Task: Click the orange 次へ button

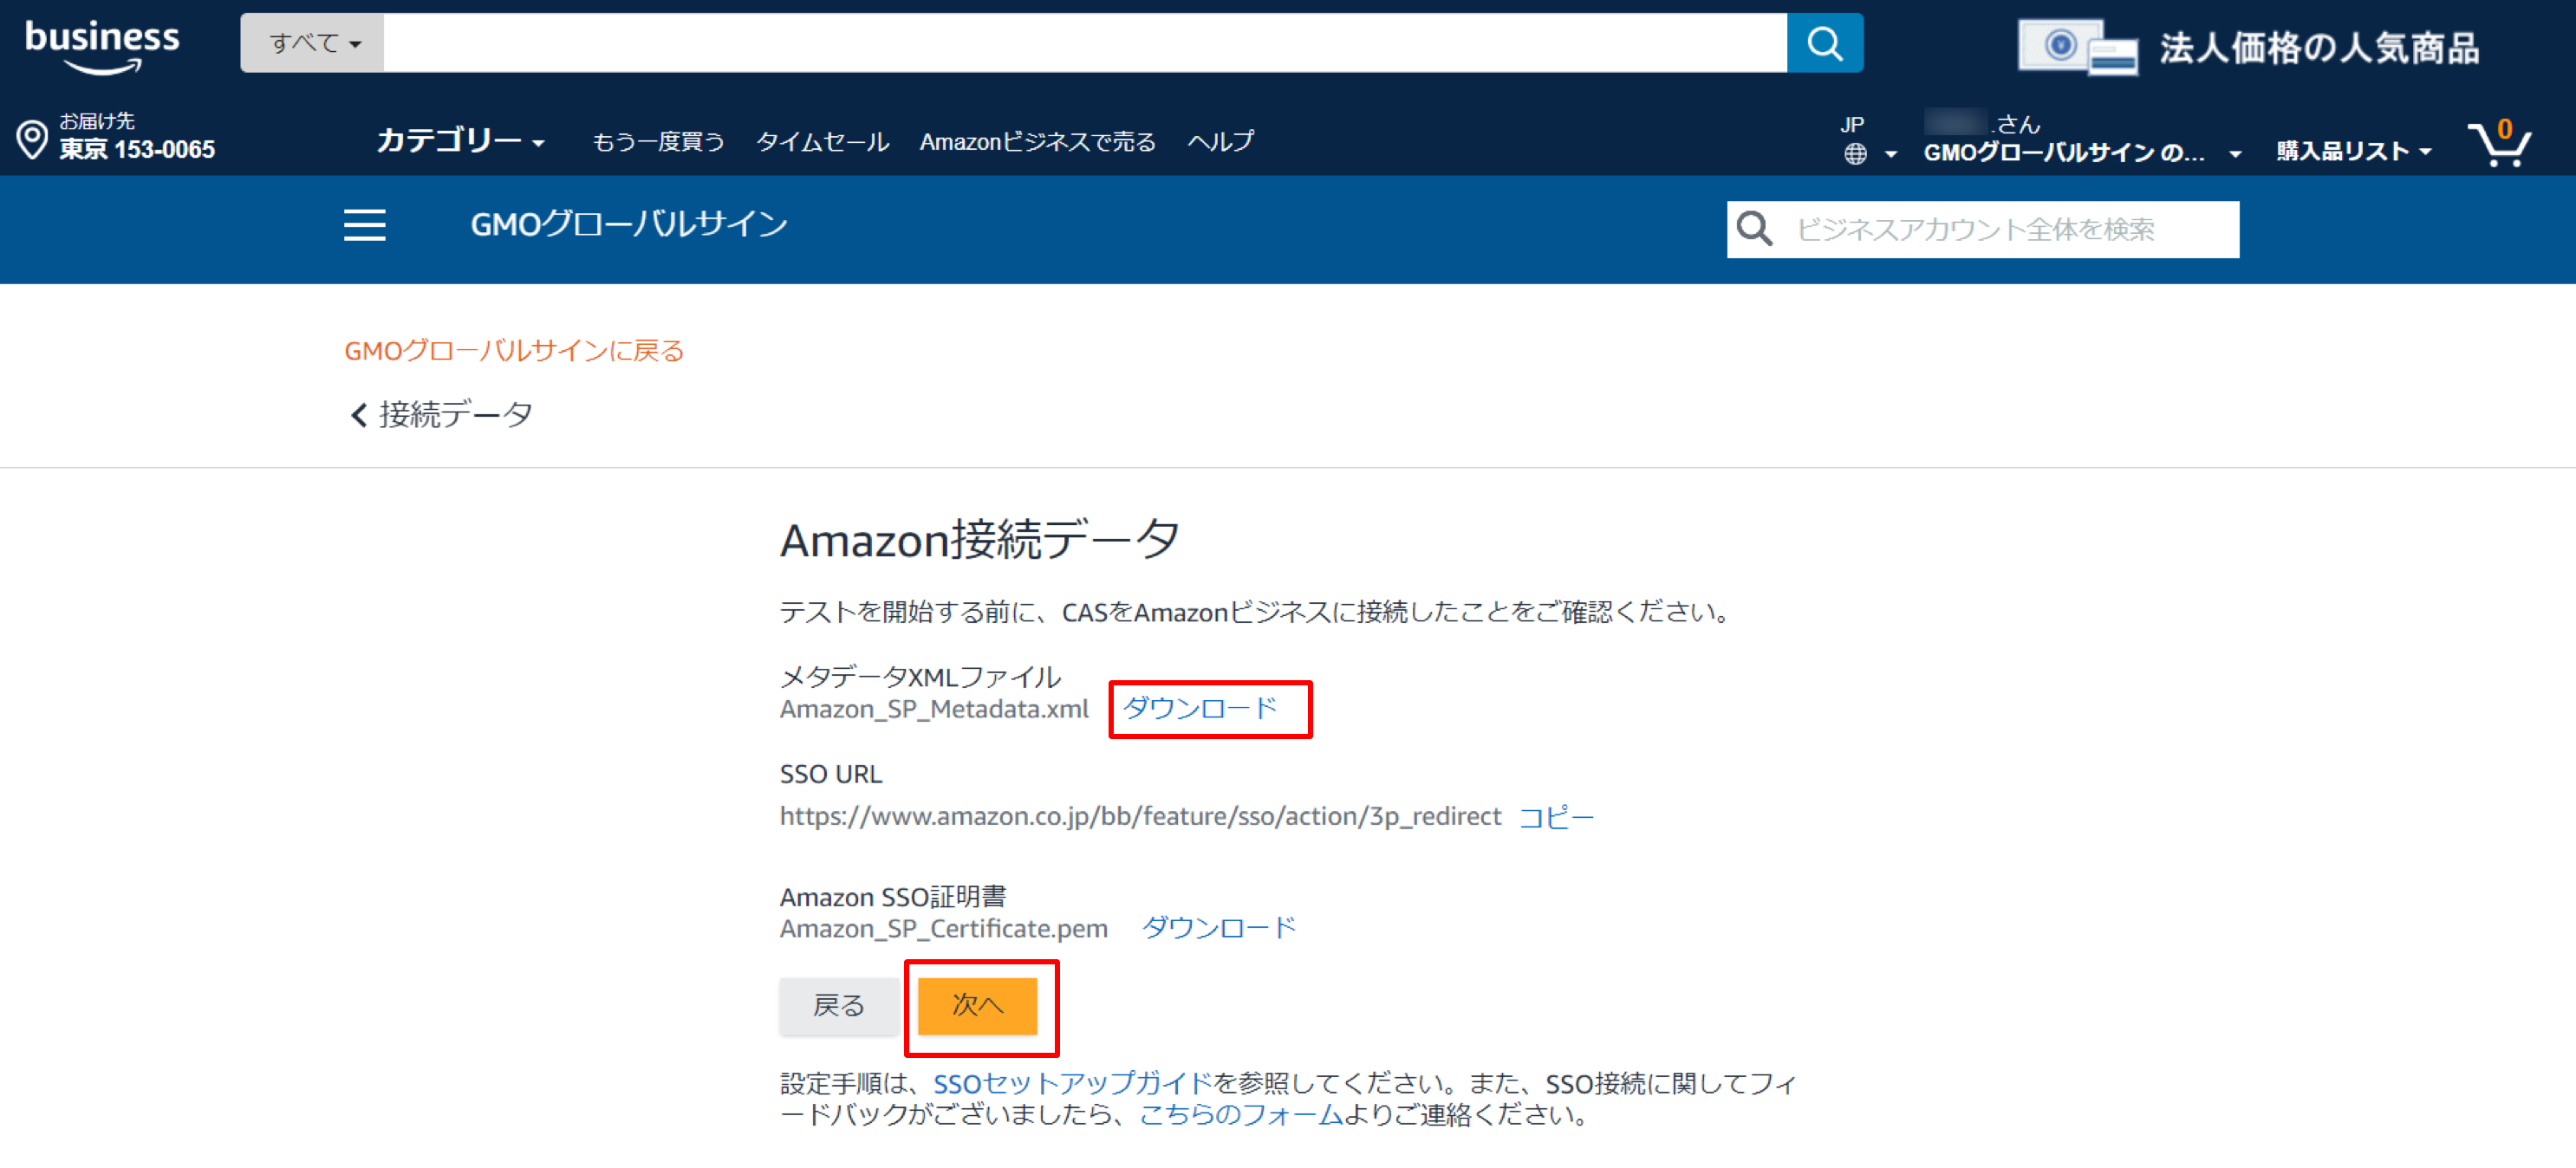Action: [x=977, y=1005]
